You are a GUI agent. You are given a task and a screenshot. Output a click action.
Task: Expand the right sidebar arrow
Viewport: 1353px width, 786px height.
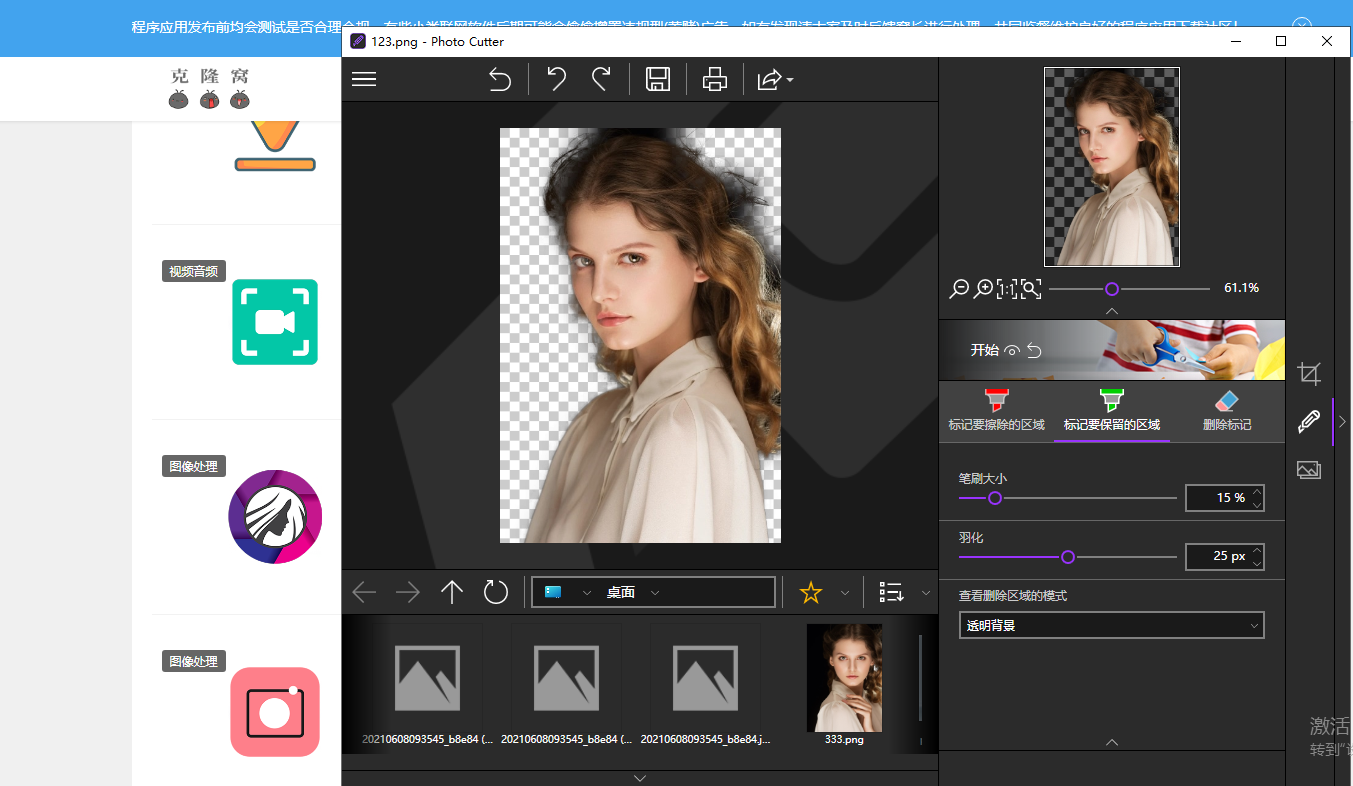[1342, 422]
